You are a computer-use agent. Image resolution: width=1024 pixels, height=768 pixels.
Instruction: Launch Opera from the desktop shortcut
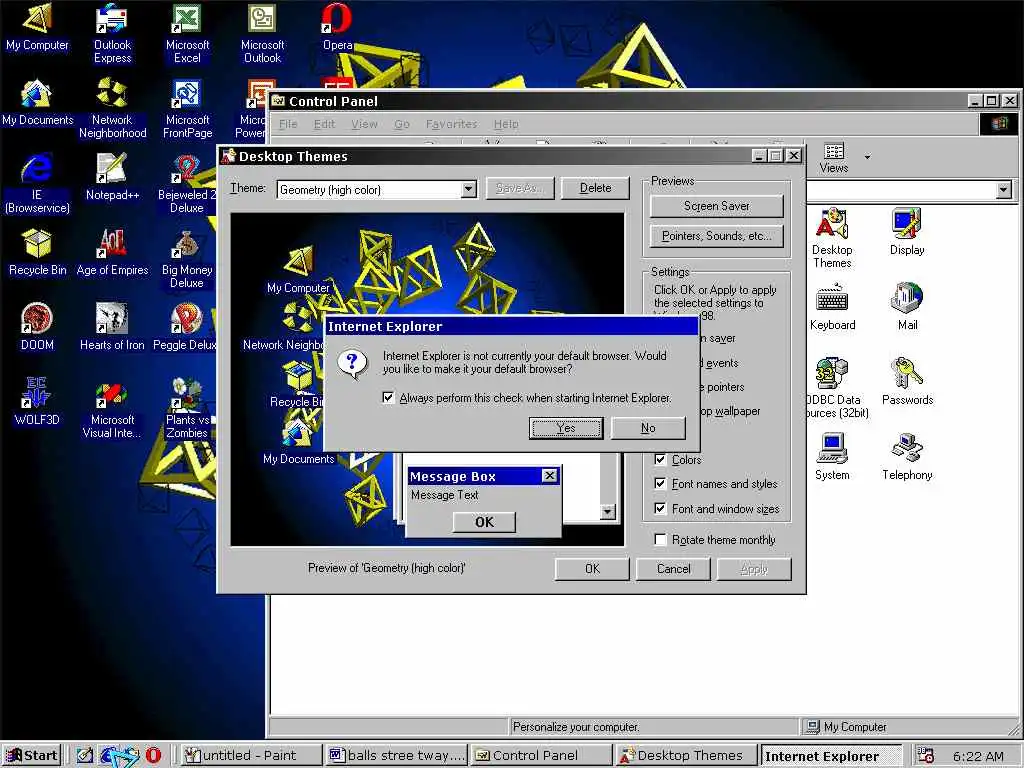coord(338,26)
